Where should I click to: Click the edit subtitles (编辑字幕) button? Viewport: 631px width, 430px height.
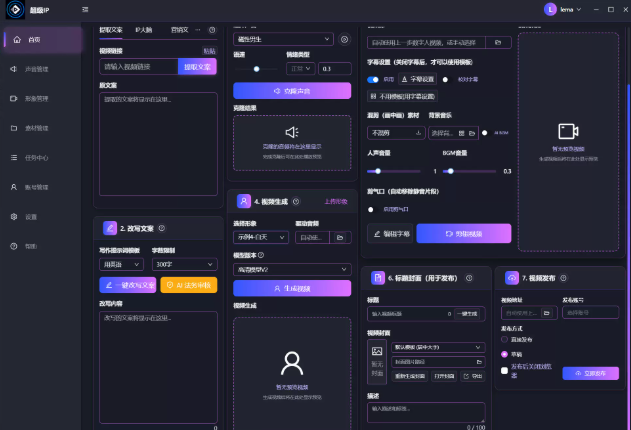click(390, 234)
